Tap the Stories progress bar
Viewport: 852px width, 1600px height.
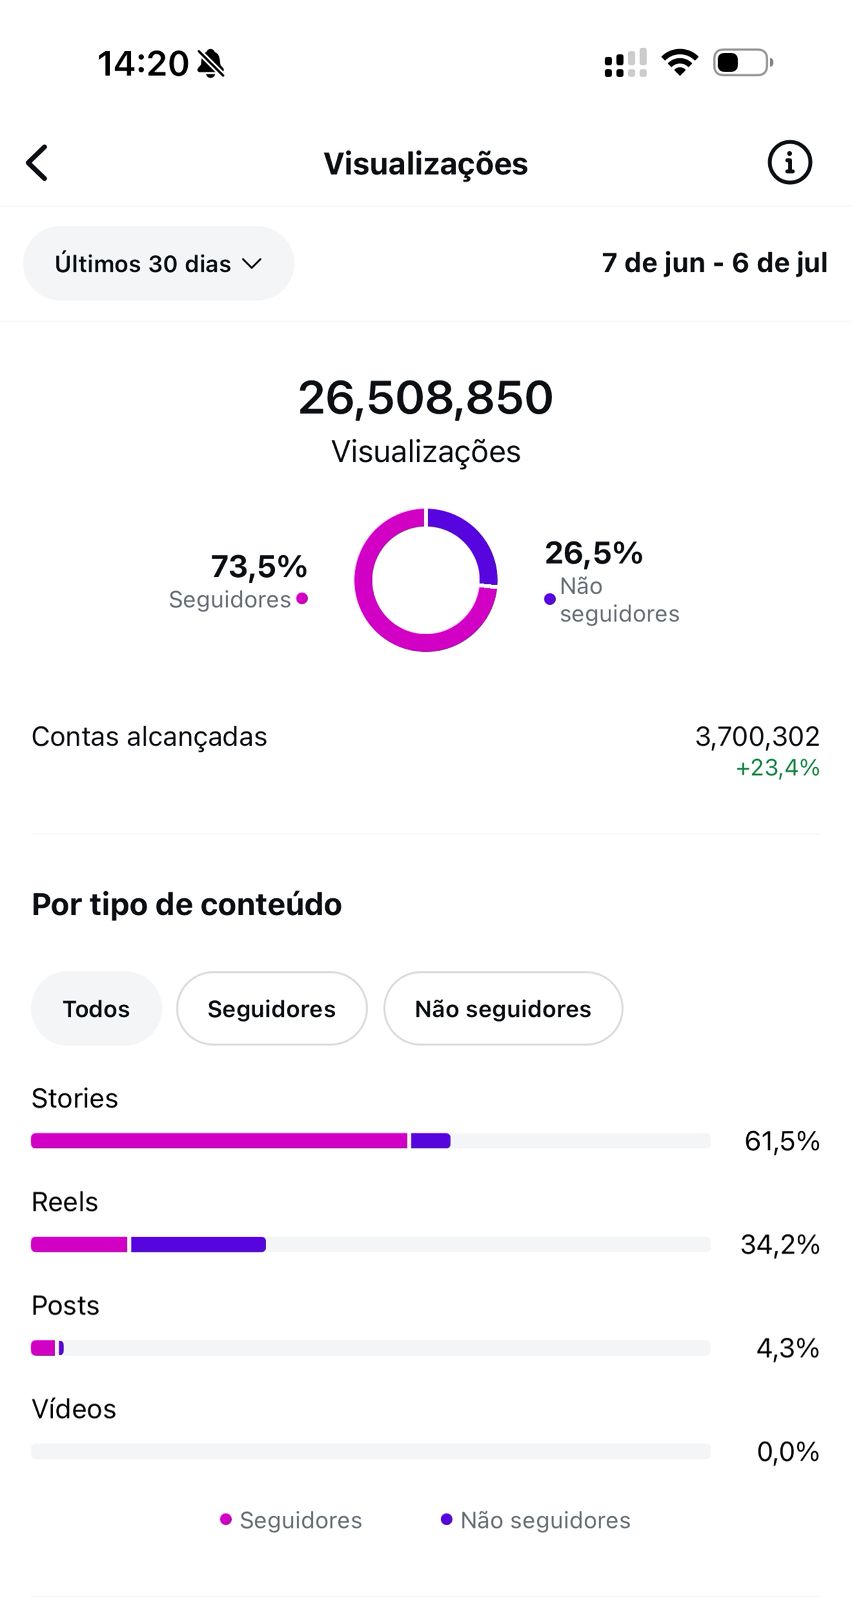pos(370,1141)
